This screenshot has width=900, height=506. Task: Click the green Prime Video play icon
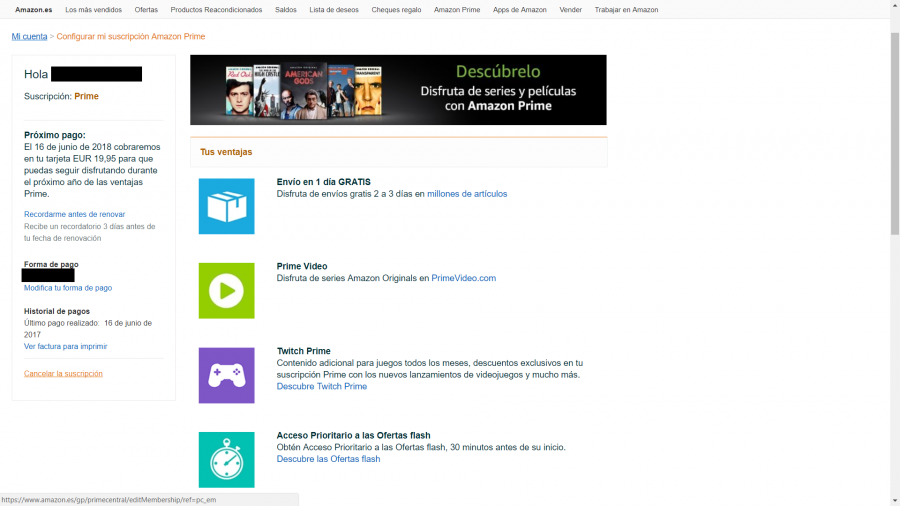click(x=226, y=291)
